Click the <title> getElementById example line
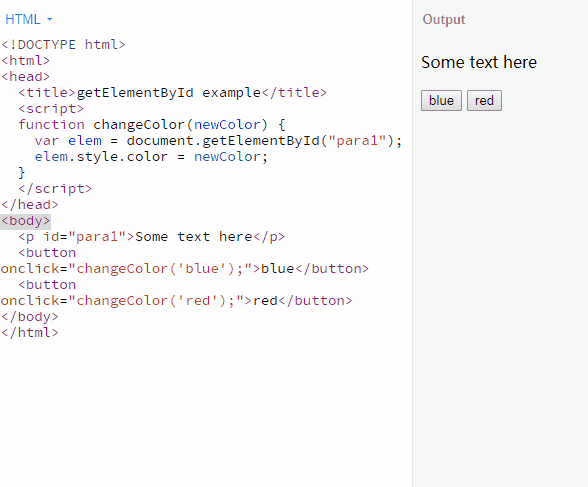Image resolution: width=588 pixels, height=487 pixels. click(172, 93)
